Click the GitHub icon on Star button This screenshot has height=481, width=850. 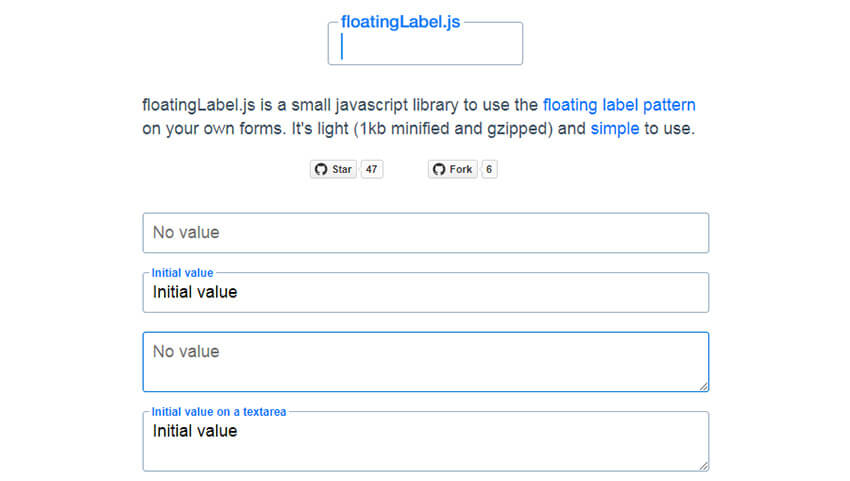[x=321, y=169]
